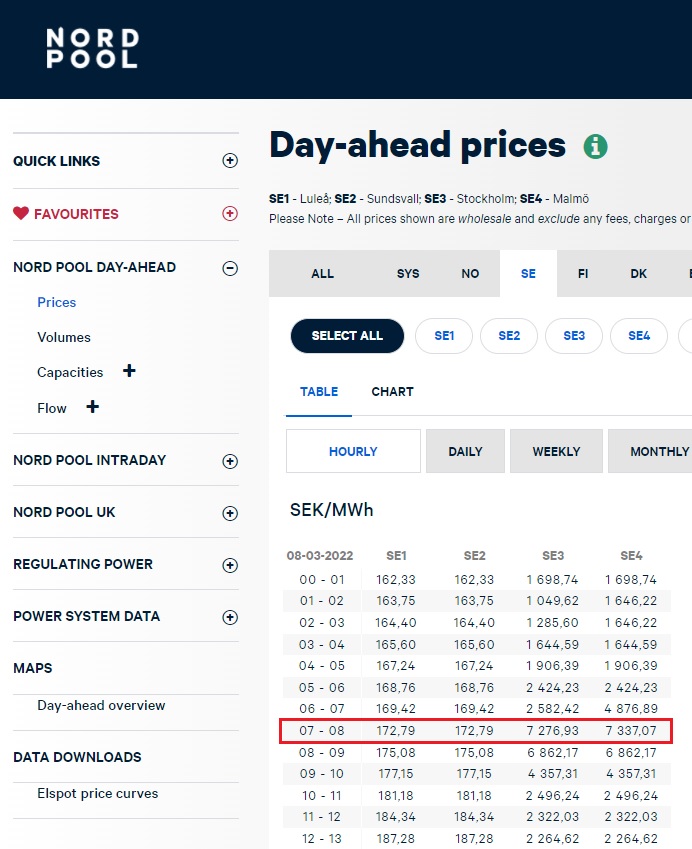This screenshot has height=849, width=692.
Task: Switch to the CHART view tab
Action: point(392,391)
